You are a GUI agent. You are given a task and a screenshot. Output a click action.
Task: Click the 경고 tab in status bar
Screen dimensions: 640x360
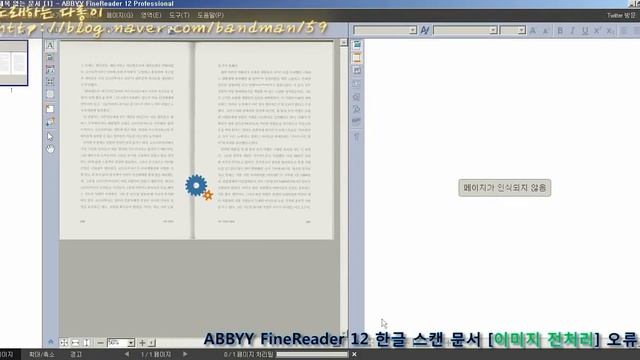tap(76, 354)
